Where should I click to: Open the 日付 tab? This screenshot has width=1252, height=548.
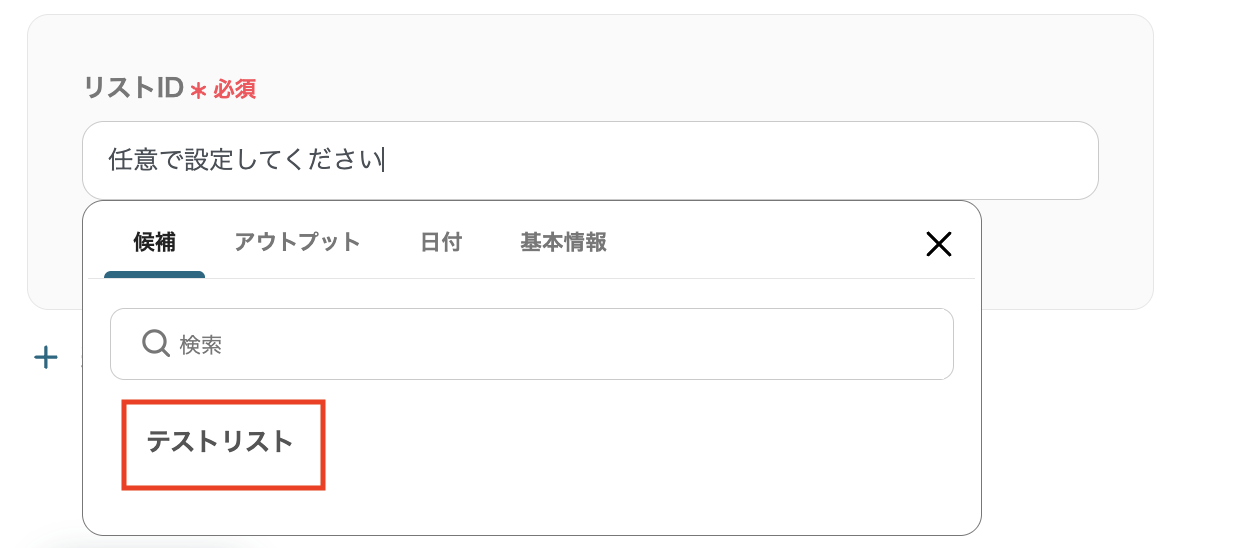coord(440,242)
